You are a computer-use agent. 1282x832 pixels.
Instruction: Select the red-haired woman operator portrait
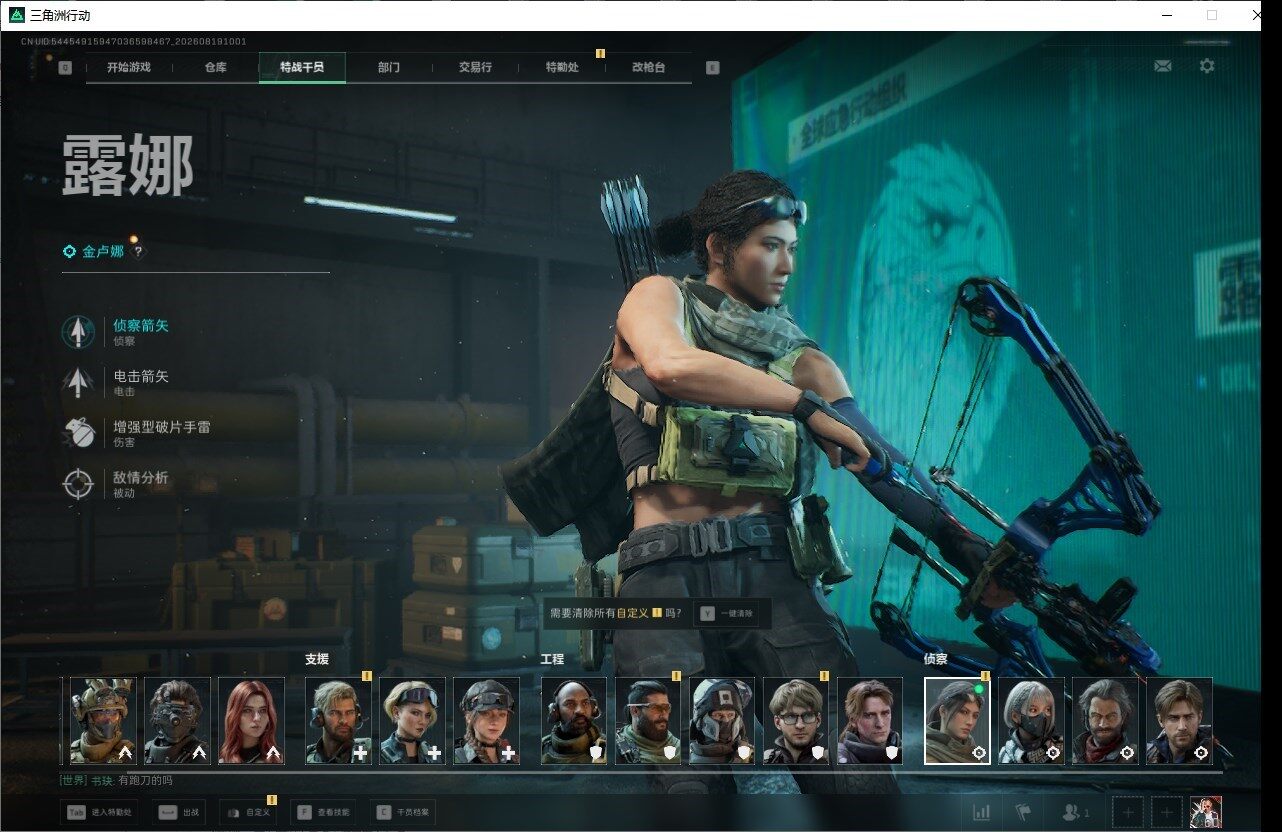(251, 721)
